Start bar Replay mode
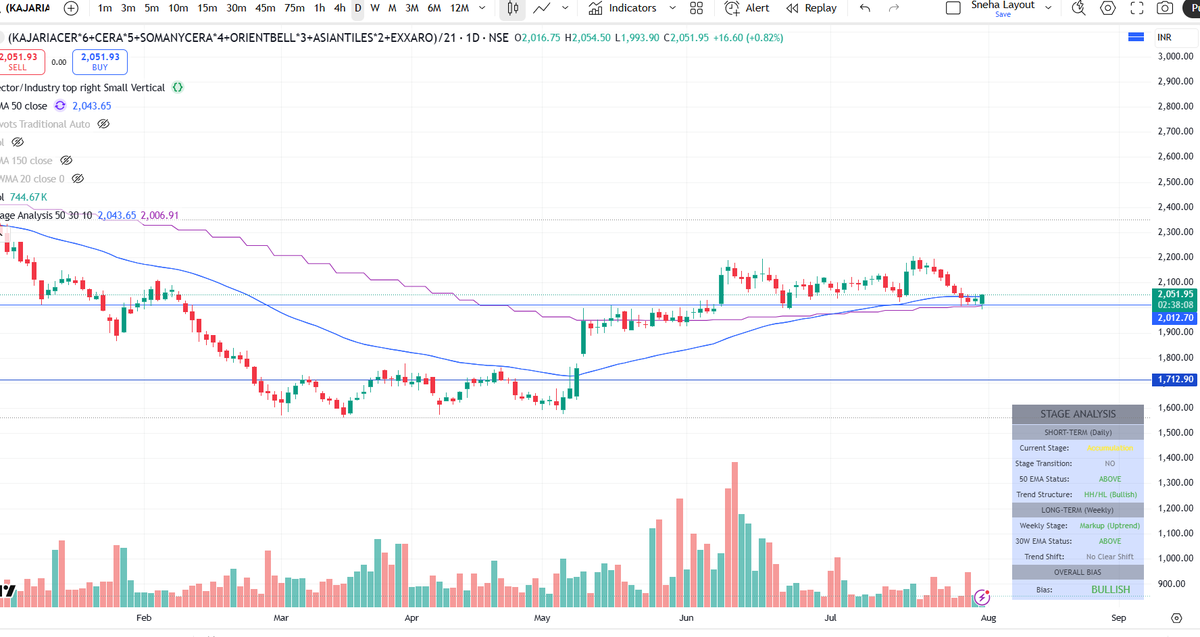Viewport: 1200px width, 637px height. click(x=811, y=8)
